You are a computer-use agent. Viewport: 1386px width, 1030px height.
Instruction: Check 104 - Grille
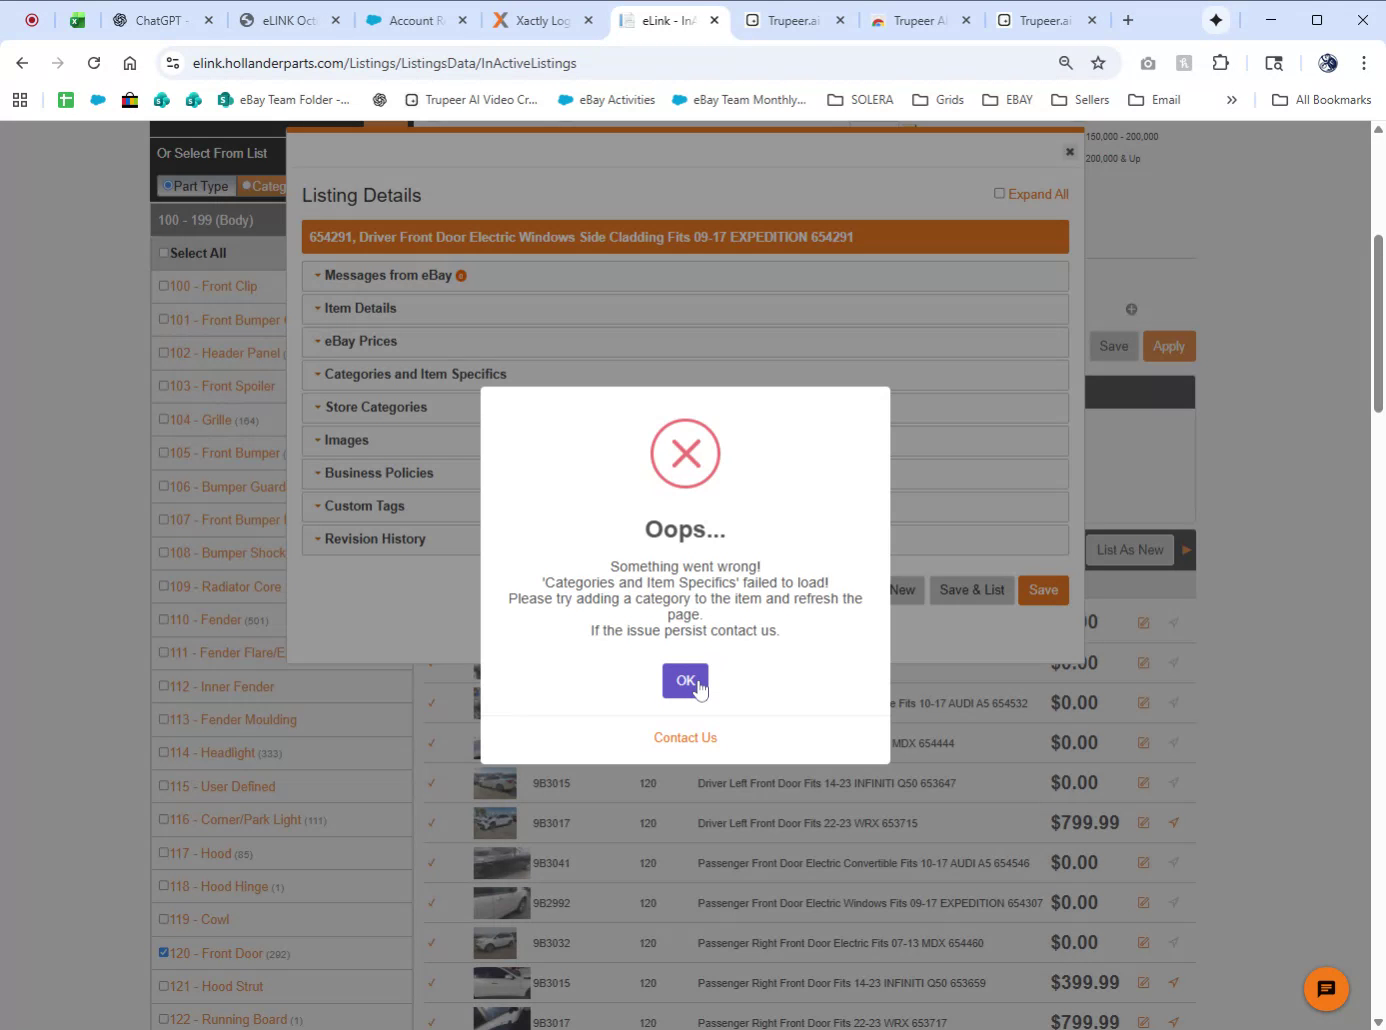point(163,419)
